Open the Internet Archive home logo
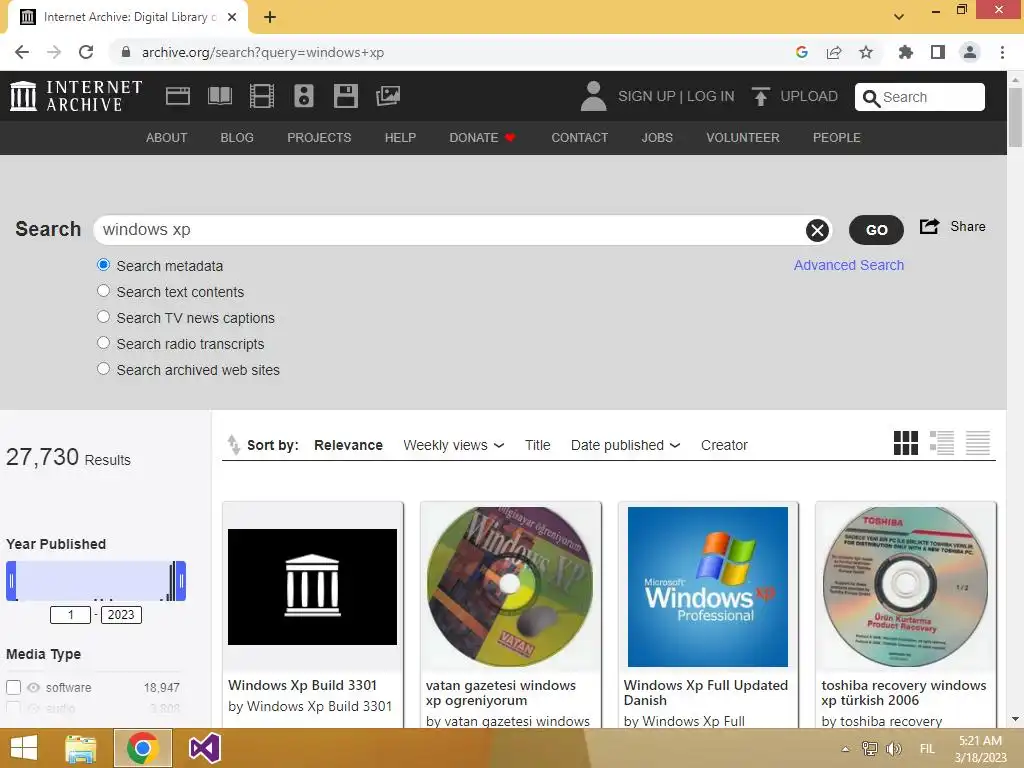Image resolution: width=1024 pixels, height=768 pixels. (76, 96)
